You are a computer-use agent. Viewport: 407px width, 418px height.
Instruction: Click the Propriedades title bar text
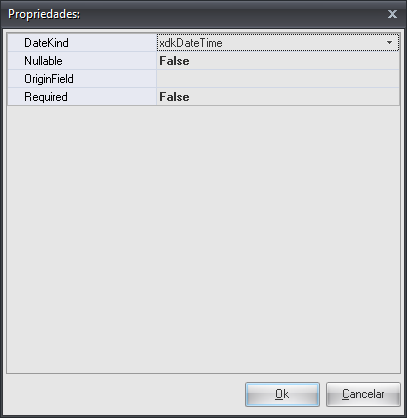44,14
